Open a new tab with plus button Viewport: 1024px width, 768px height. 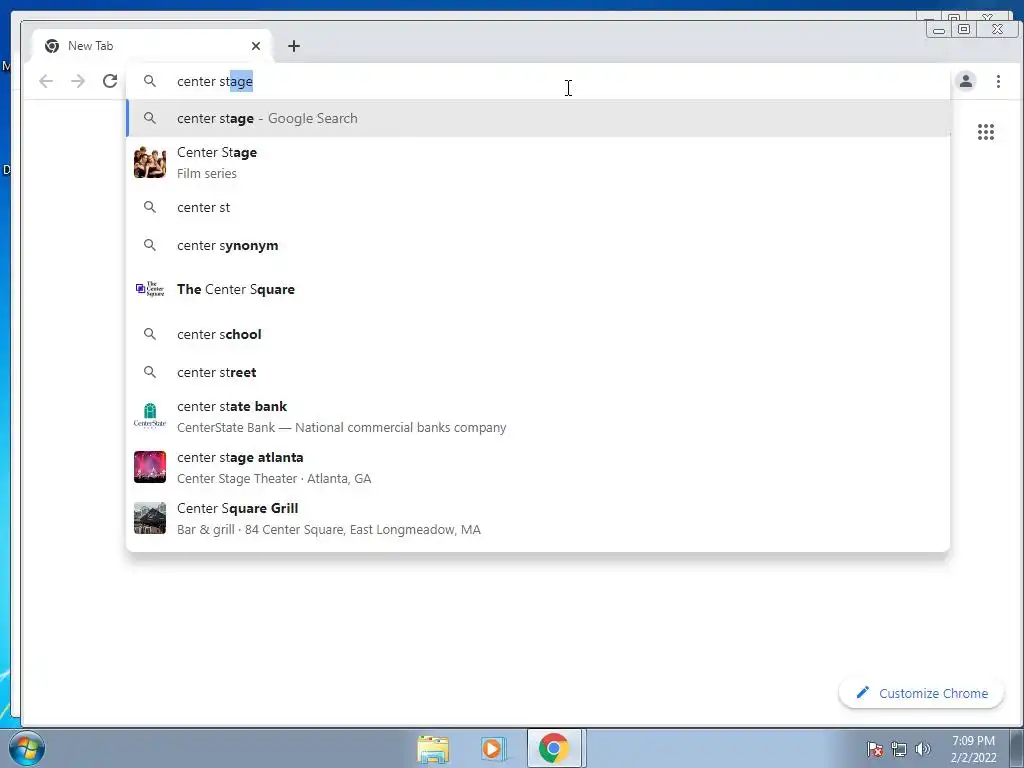click(x=294, y=46)
